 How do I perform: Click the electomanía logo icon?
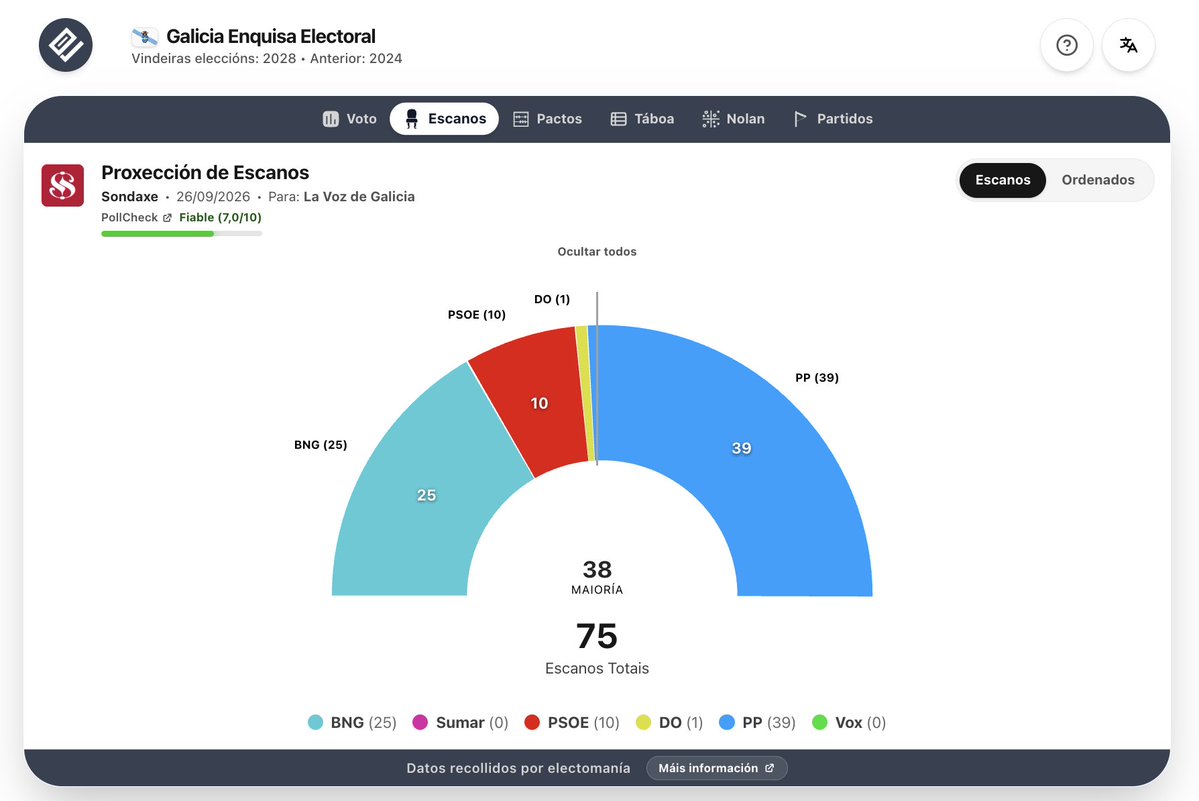coord(66,45)
